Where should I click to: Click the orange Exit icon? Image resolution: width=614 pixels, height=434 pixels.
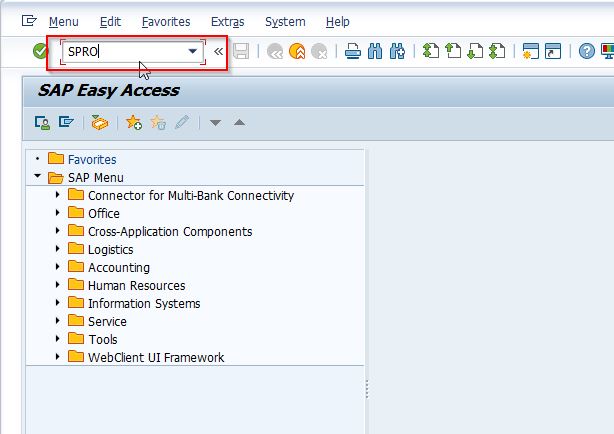297,51
